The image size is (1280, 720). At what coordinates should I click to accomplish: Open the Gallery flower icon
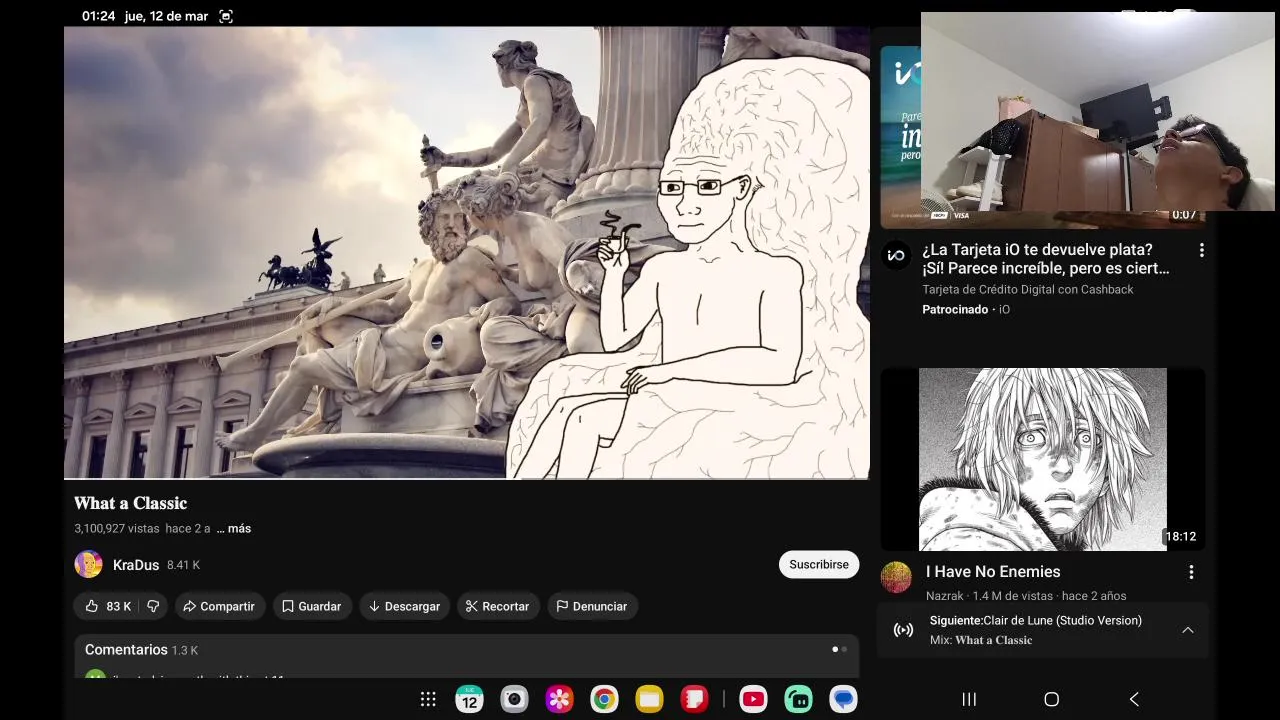coord(559,699)
